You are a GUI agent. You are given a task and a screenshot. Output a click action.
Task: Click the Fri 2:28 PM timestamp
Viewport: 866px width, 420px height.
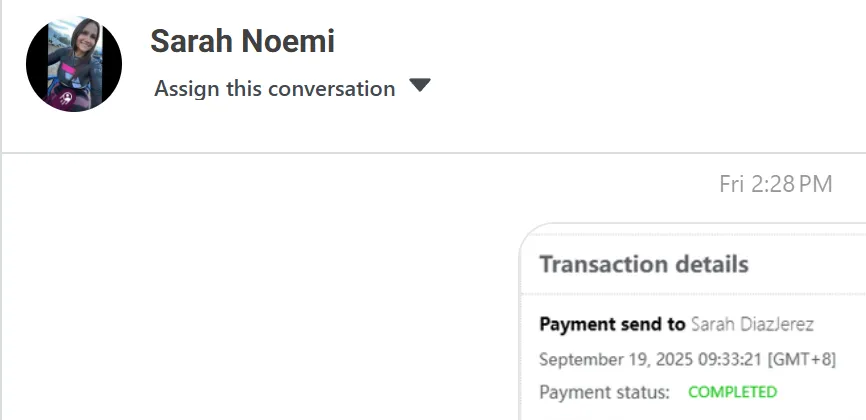tap(775, 184)
